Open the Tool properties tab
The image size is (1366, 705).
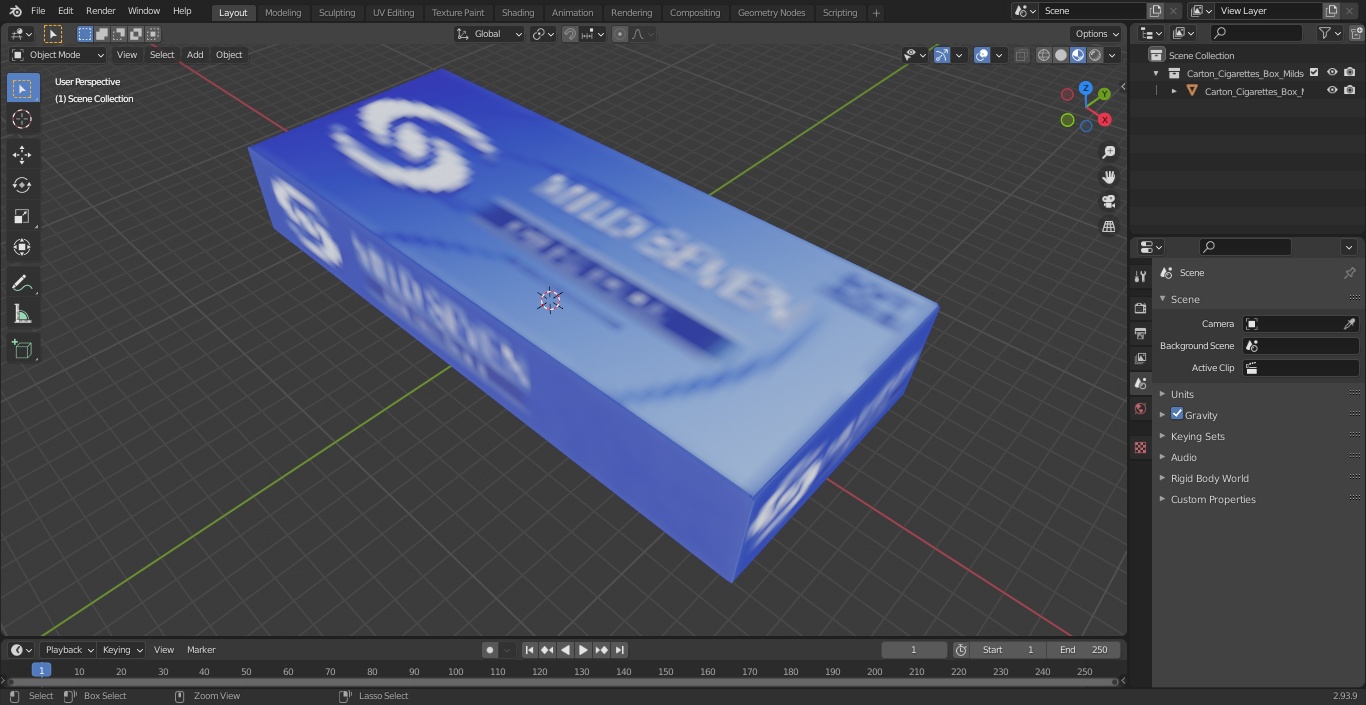click(1140, 276)
